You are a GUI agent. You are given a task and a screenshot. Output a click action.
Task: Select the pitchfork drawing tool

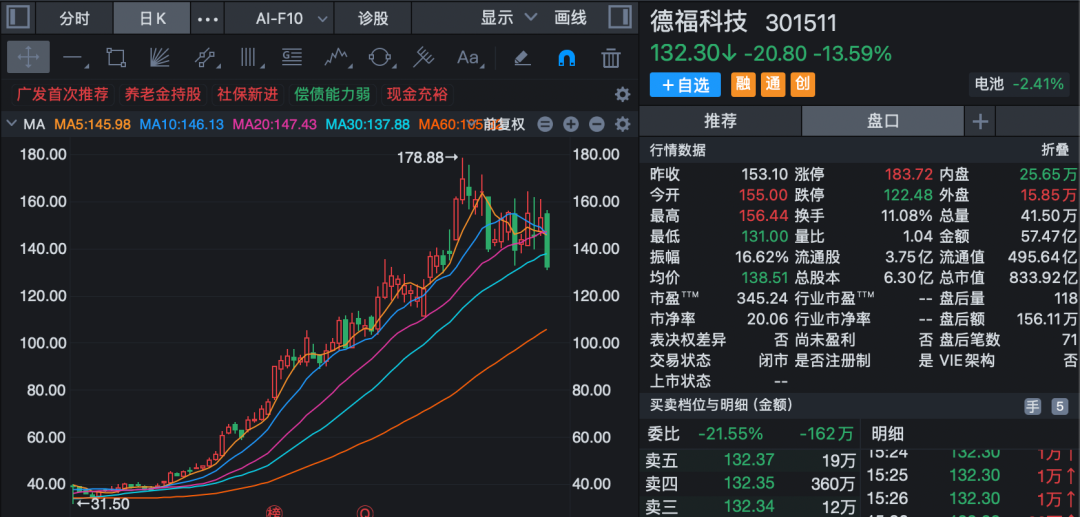click(424, 58)
